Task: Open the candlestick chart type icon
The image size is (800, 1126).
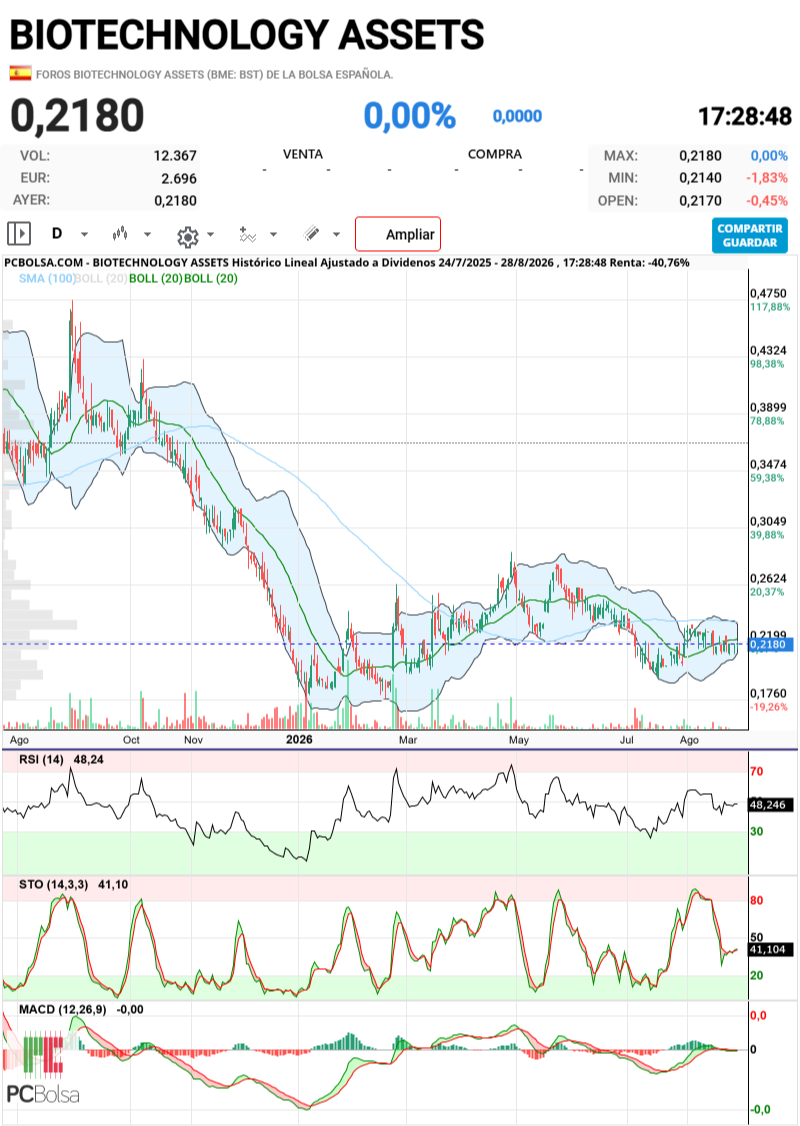Action: pos(119,233)
